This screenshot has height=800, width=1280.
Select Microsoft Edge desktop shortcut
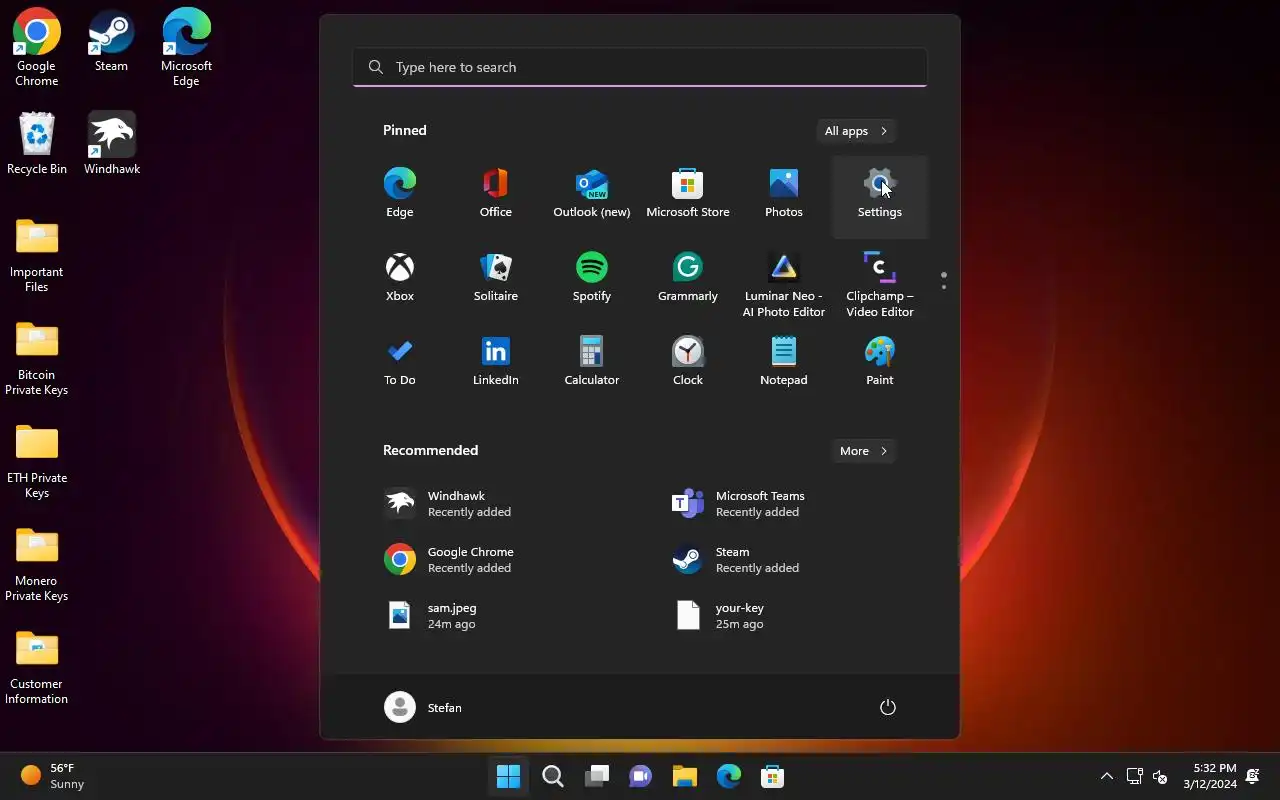[x=186, y=48]
